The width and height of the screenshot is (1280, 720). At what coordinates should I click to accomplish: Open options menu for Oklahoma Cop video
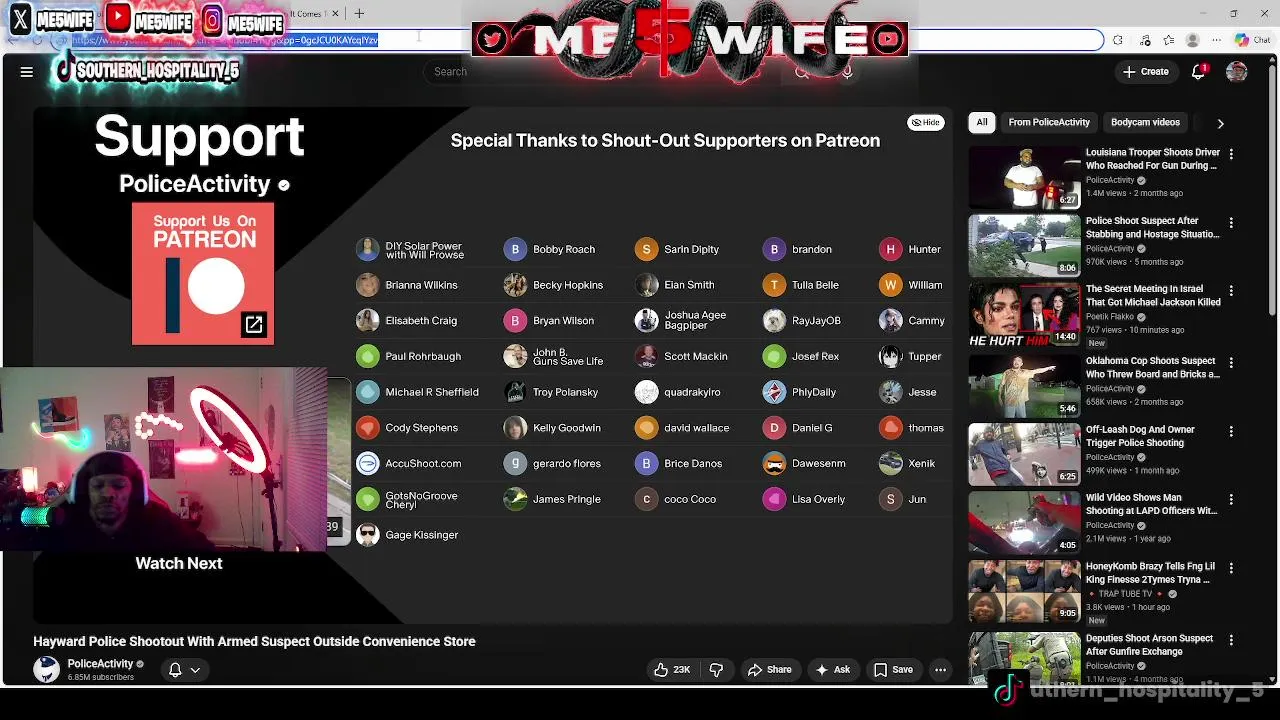pyautogui.click(x=1231, y=362)
